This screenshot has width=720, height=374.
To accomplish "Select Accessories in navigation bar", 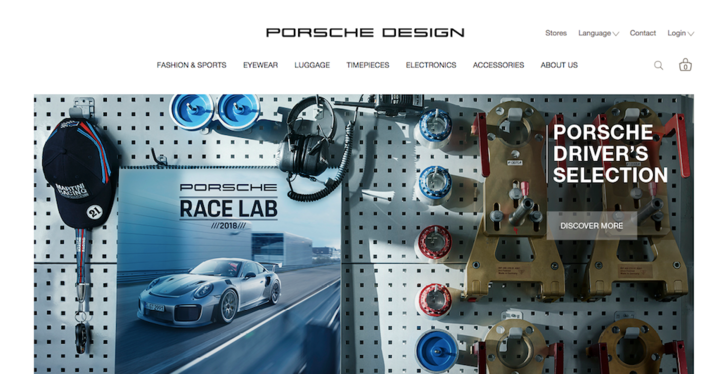I will pyautogui.click(x=498, y=65).
